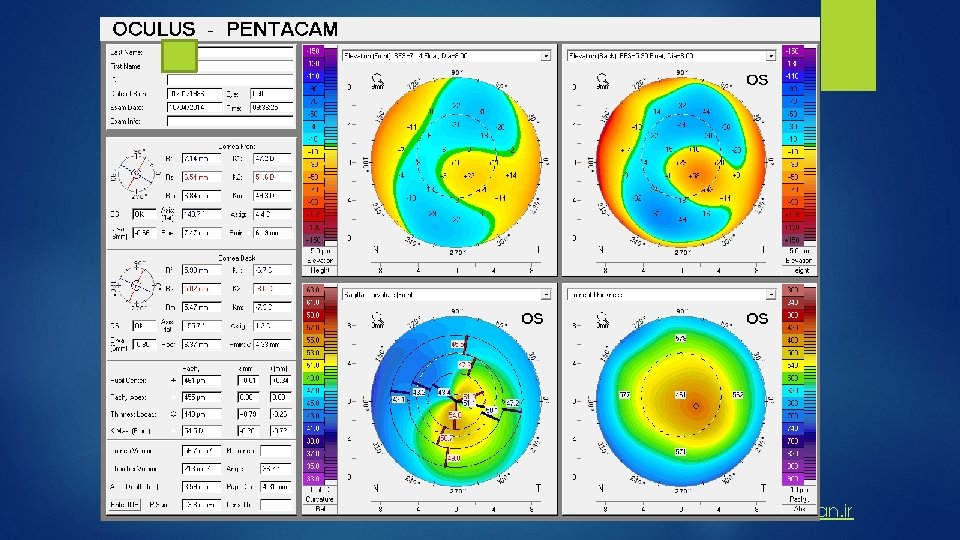Click the Enter IOP button
This screenshot has width=960, height=540.
[x=125, y=504]
